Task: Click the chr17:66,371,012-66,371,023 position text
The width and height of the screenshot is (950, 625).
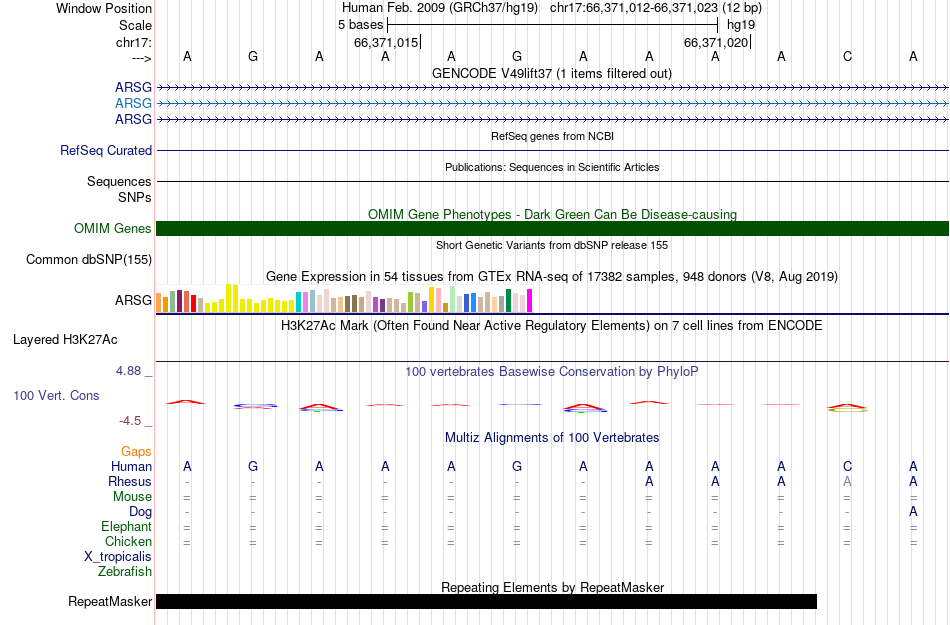Action: 634,8
